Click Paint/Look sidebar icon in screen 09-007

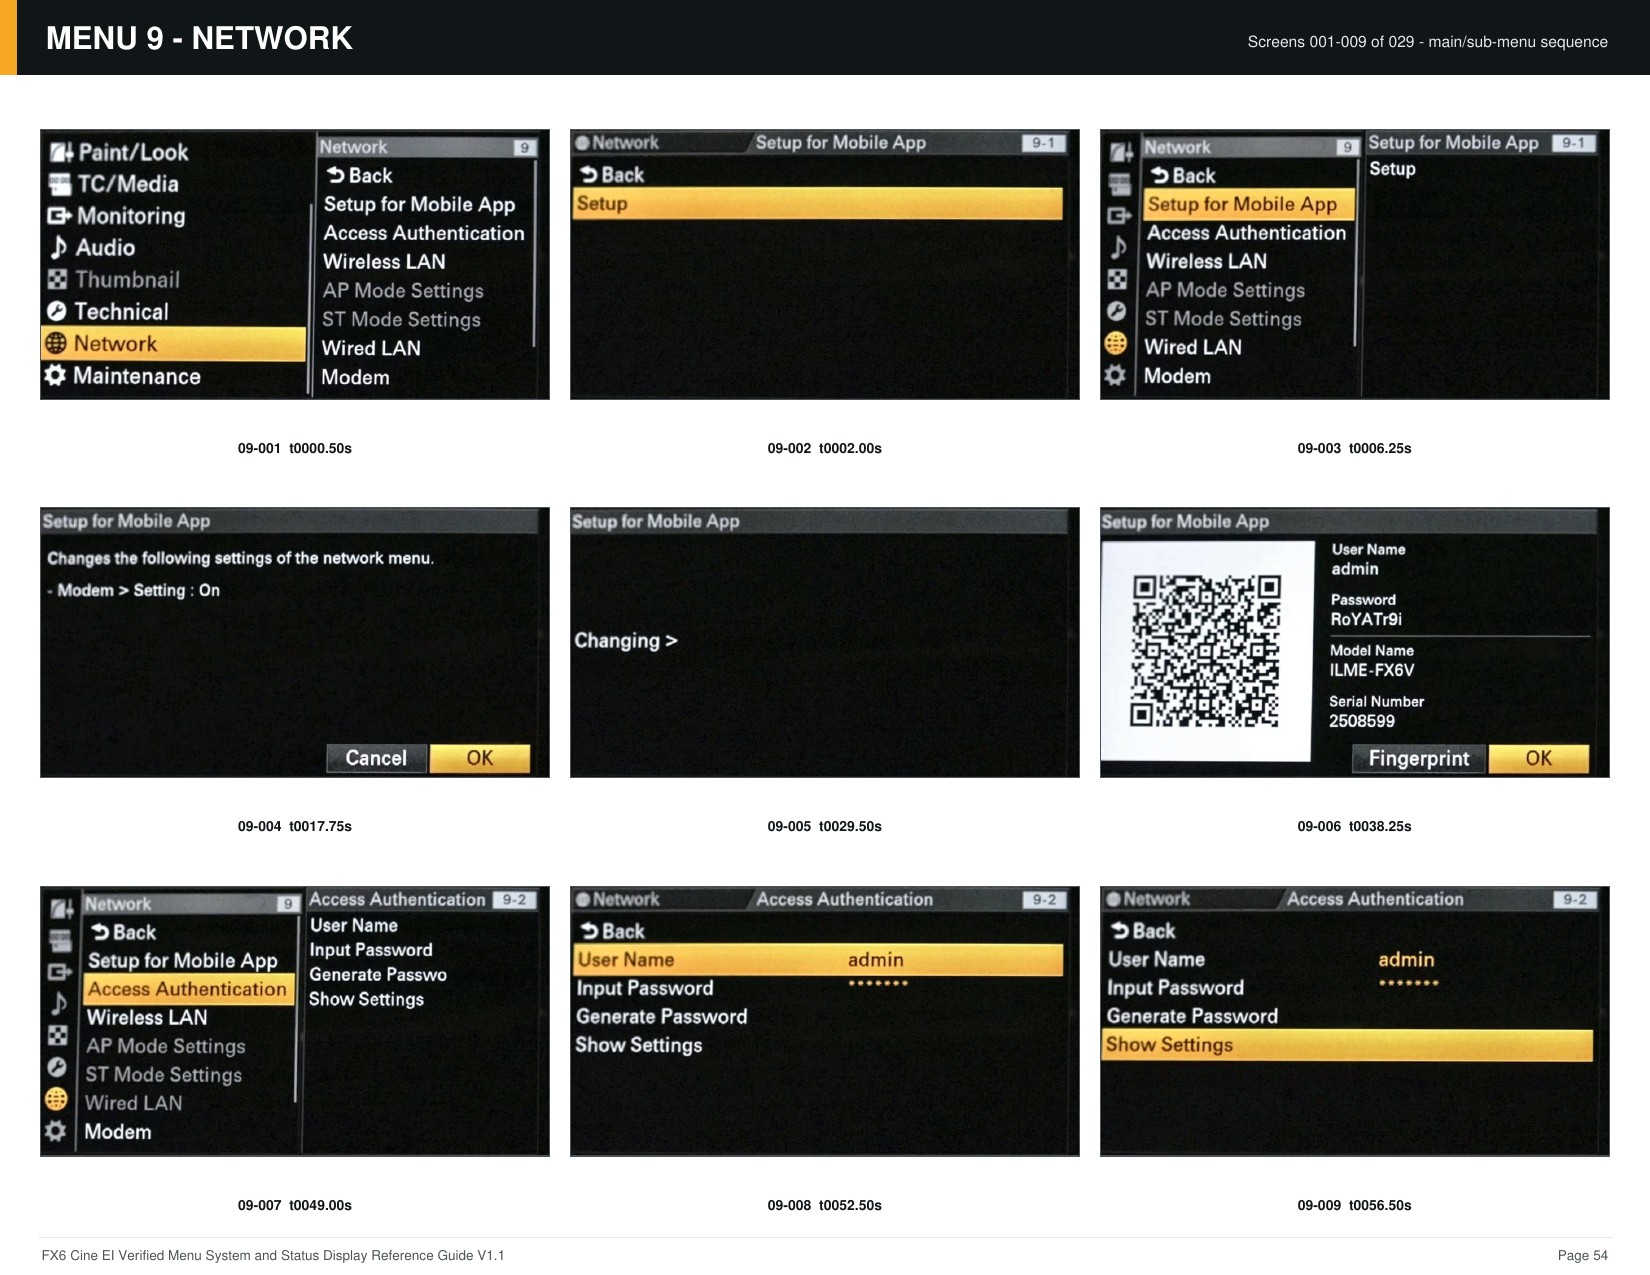[x=62, y=908]
